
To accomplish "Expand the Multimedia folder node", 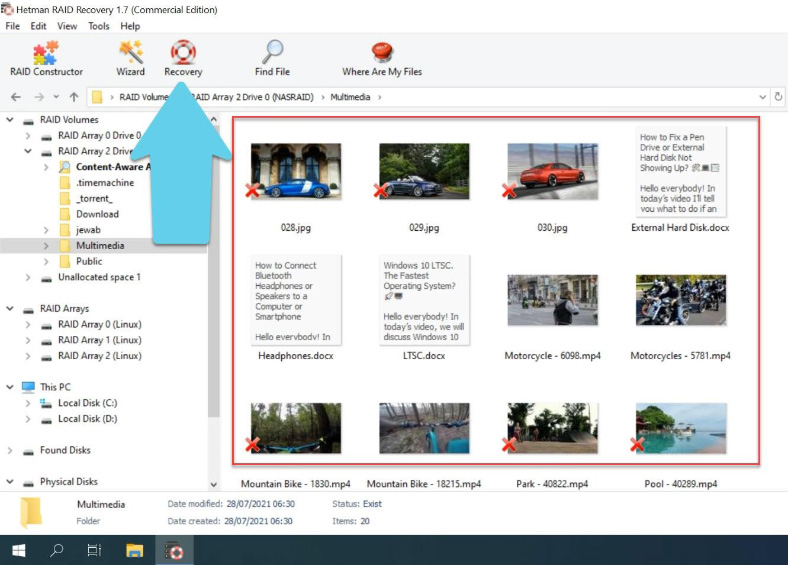I will (46, 245).
